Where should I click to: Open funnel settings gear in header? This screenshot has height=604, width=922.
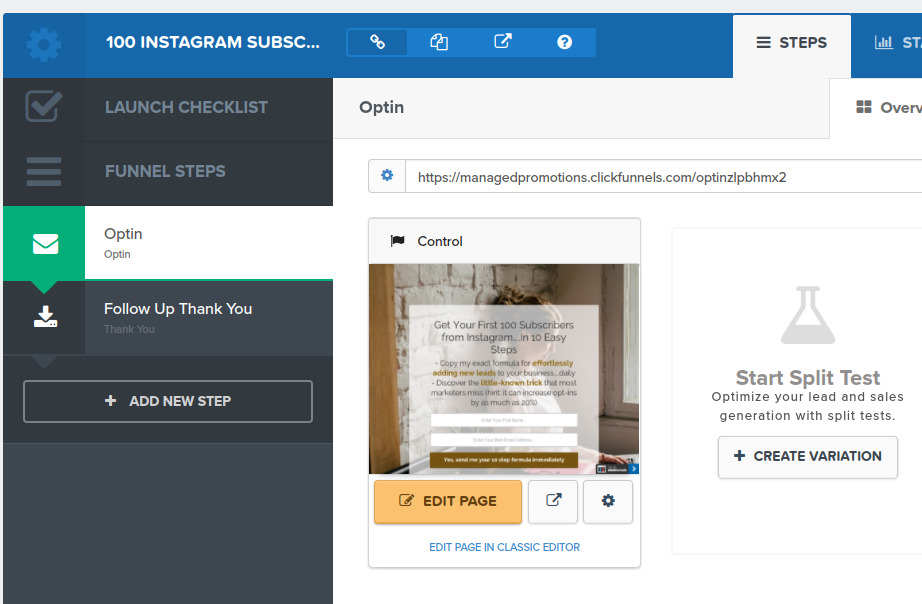[x=44, y=45]
